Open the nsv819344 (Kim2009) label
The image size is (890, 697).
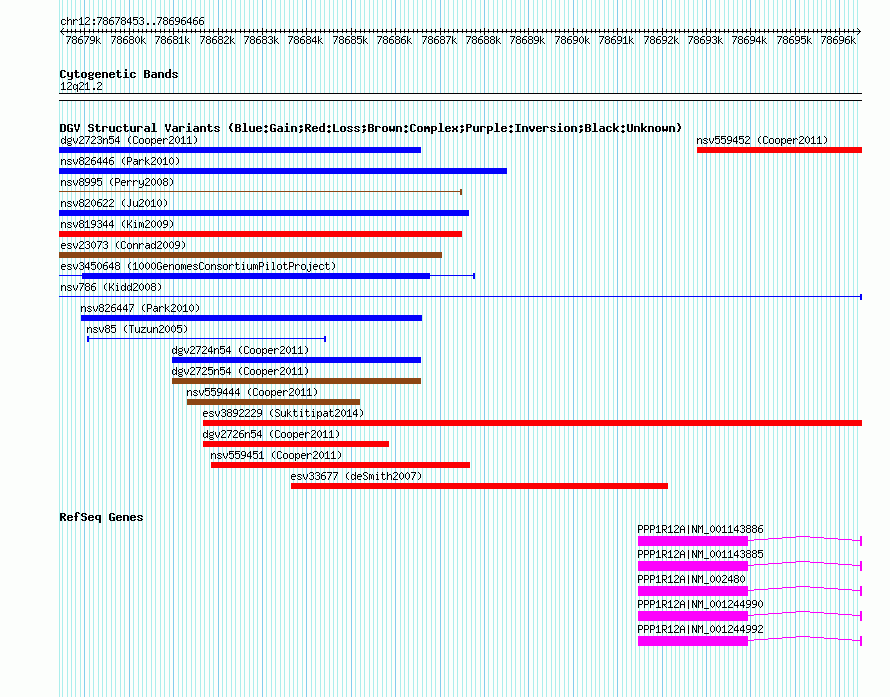(x=117, y=224)
